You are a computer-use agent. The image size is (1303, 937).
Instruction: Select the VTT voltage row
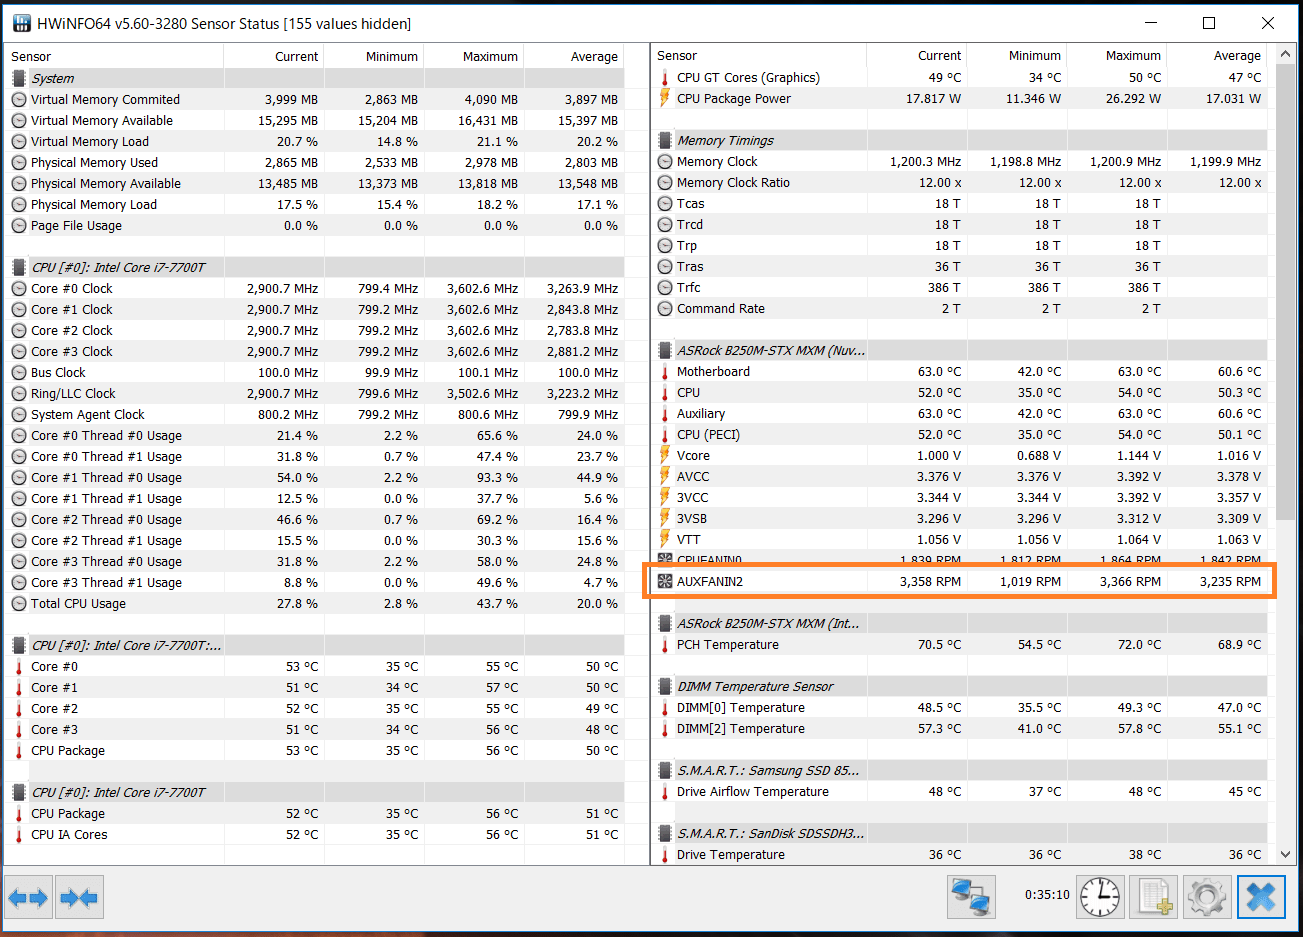pos(961,539)
